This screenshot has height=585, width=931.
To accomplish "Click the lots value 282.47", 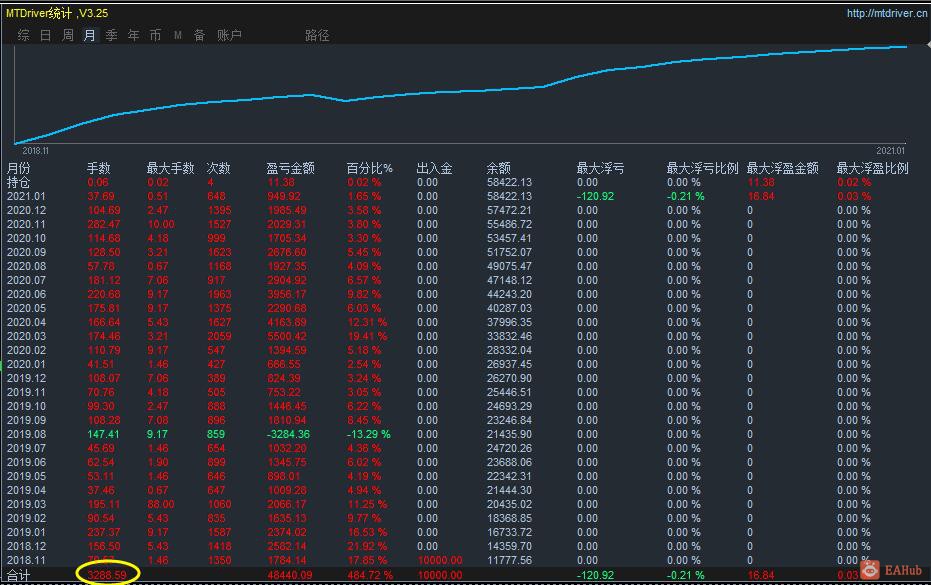I will (x=104, y=224).
